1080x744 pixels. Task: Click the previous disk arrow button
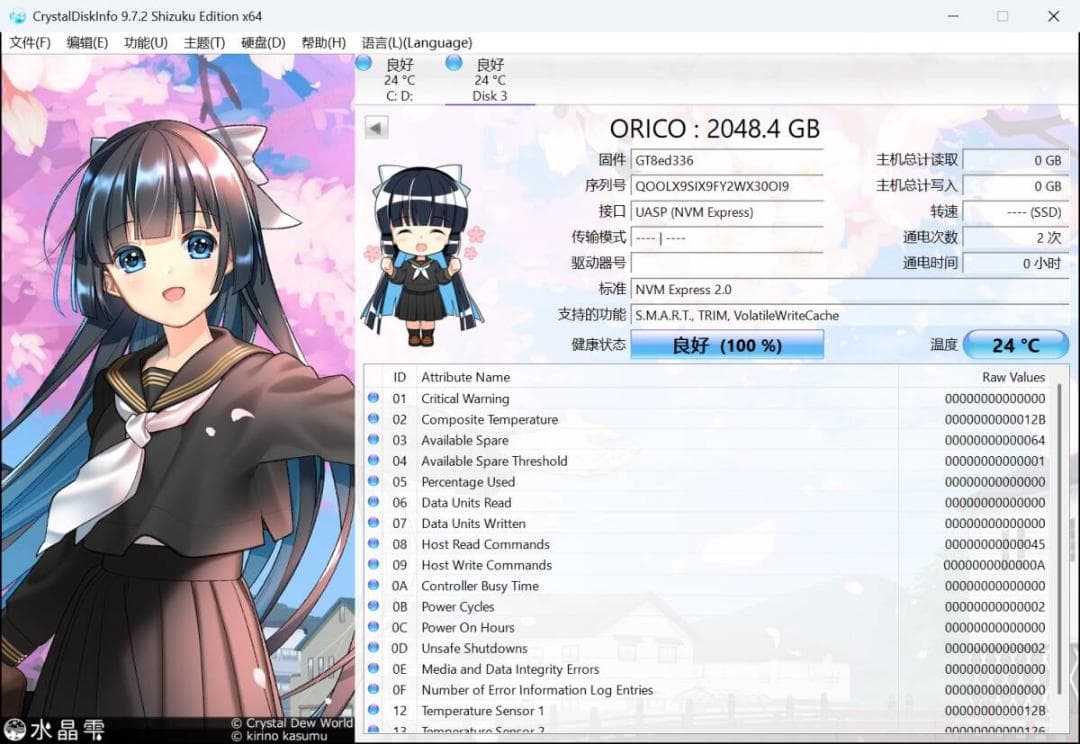(x=375, y=127)
